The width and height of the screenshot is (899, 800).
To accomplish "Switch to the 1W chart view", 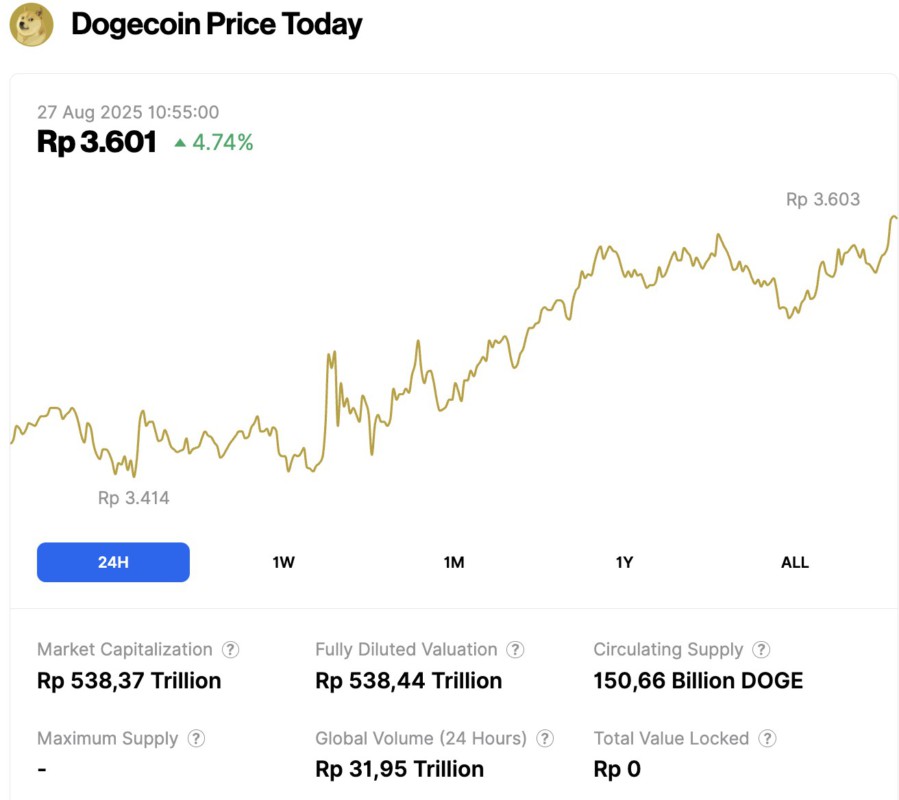I will tap(282, 562).
